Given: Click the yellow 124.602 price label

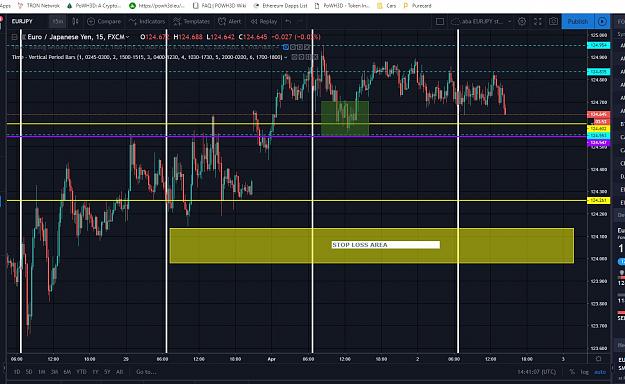Looking at the screenshot, I should pyautogui.click(x=598, y=129).
